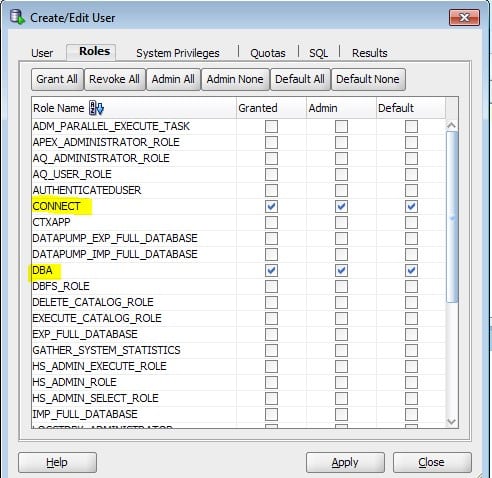Click the Admin All button
This screenshot has width=492, height=478.
coord(173,79)
